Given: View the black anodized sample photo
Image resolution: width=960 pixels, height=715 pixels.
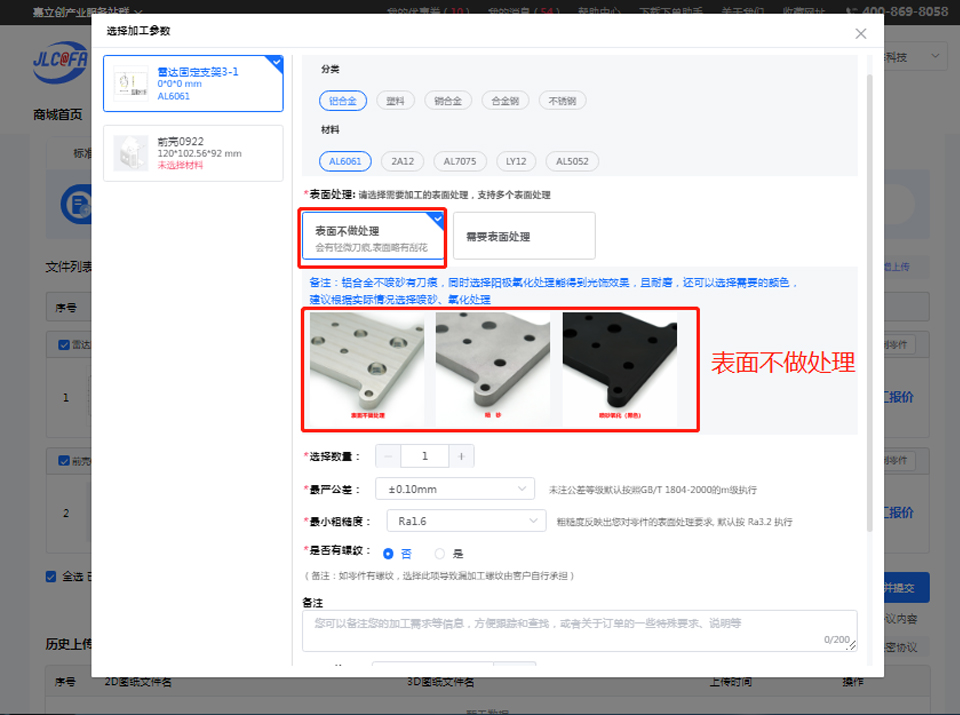Looking at the screenshot, I should [x=620, y=367].
